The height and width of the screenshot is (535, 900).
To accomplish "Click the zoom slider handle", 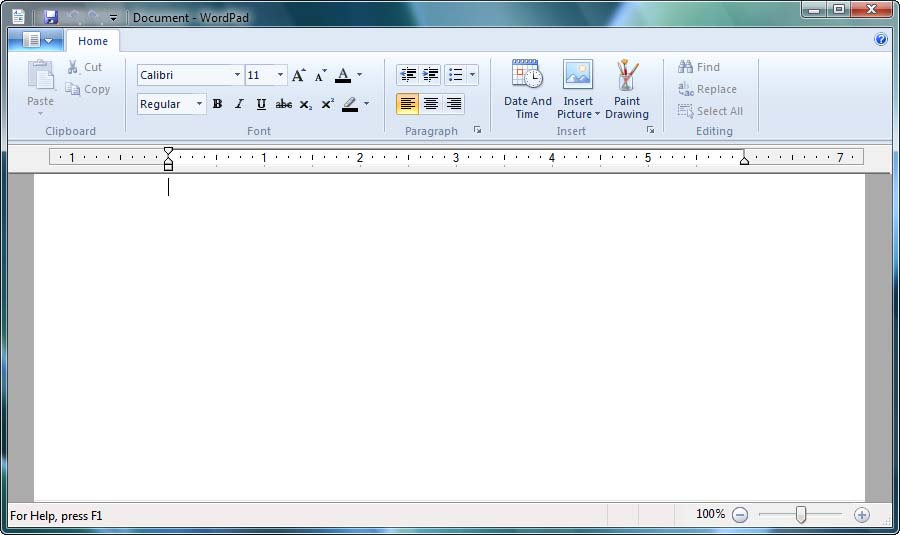I will (801, 515).
